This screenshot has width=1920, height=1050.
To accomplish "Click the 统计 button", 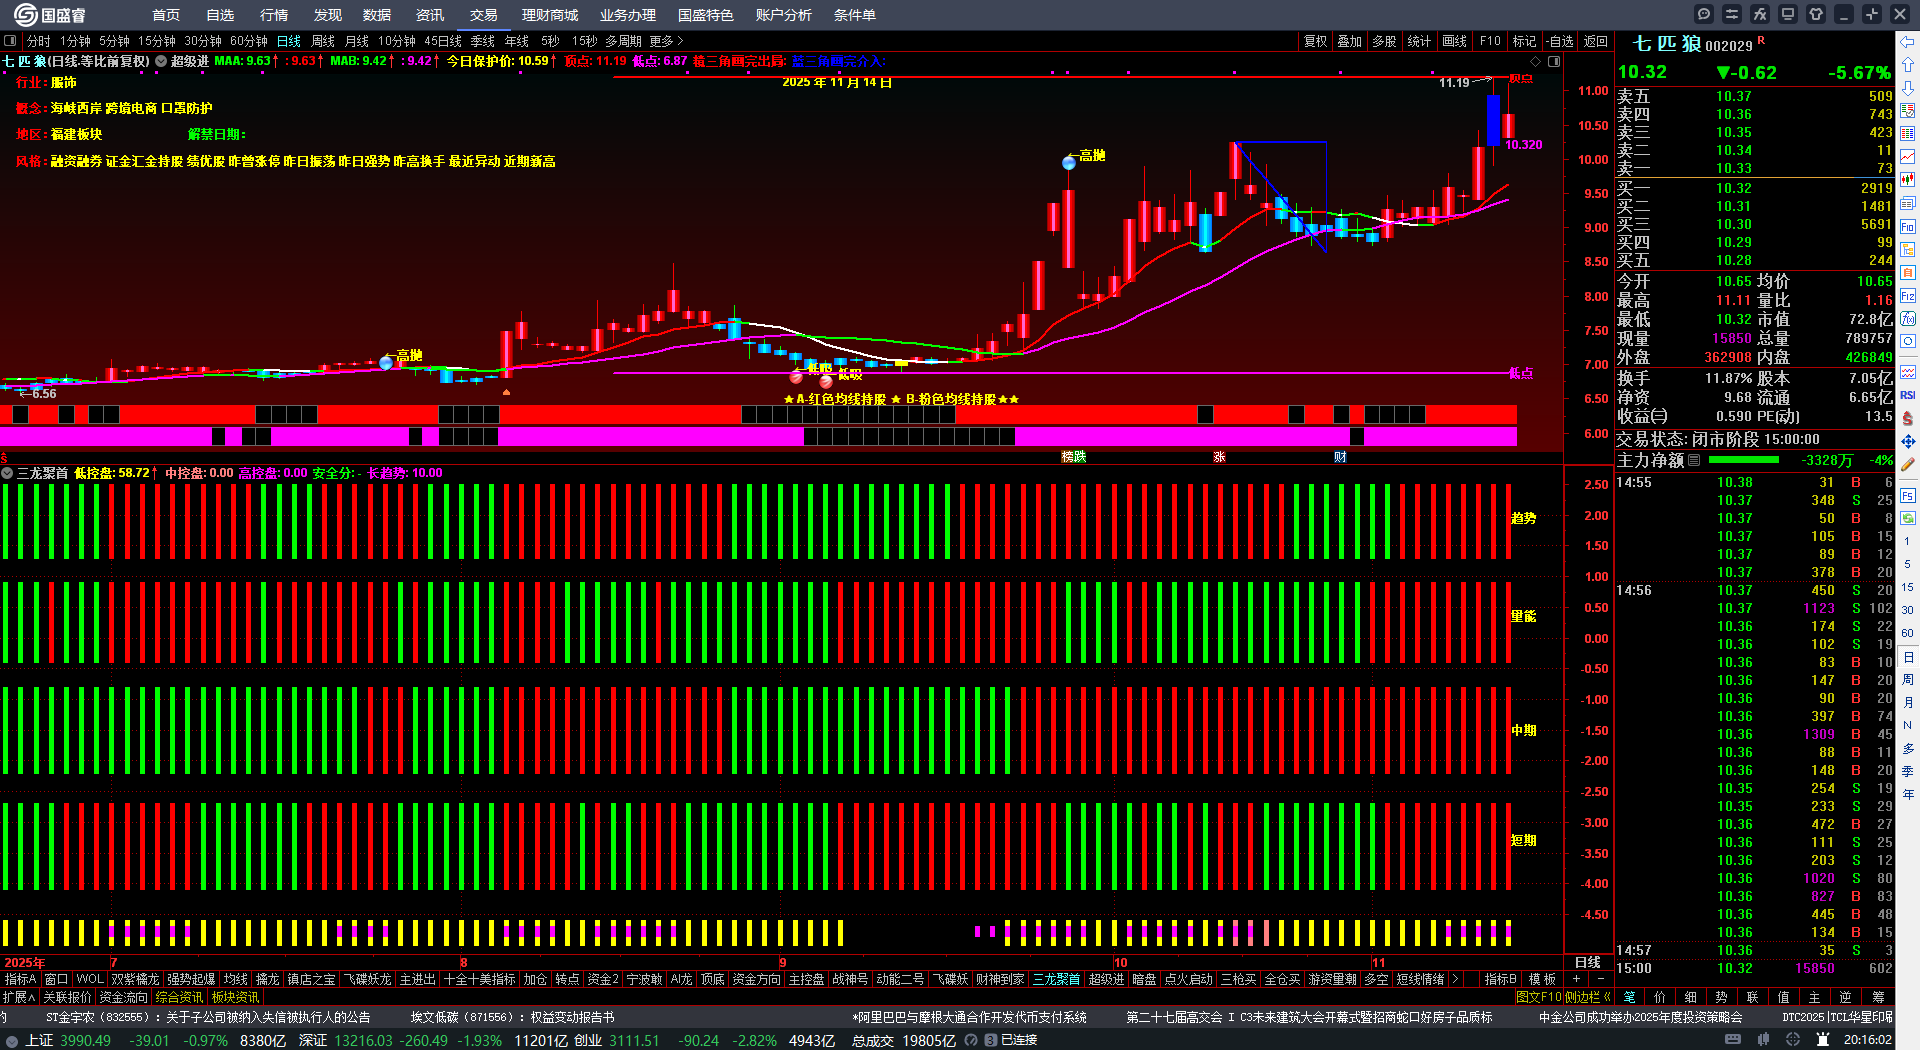I will (1419, 41).
